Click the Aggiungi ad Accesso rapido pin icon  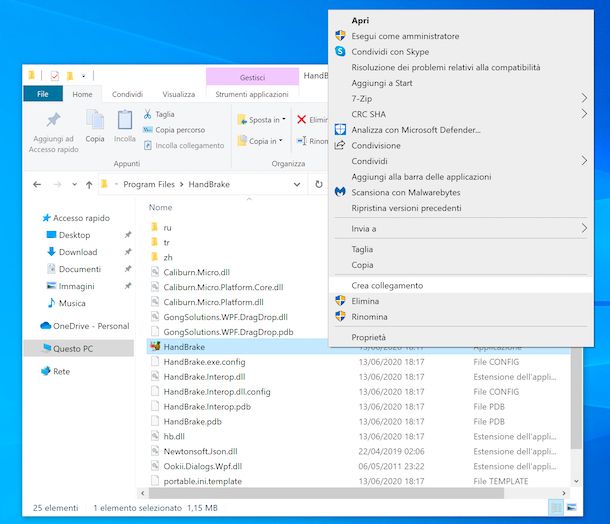54,120
